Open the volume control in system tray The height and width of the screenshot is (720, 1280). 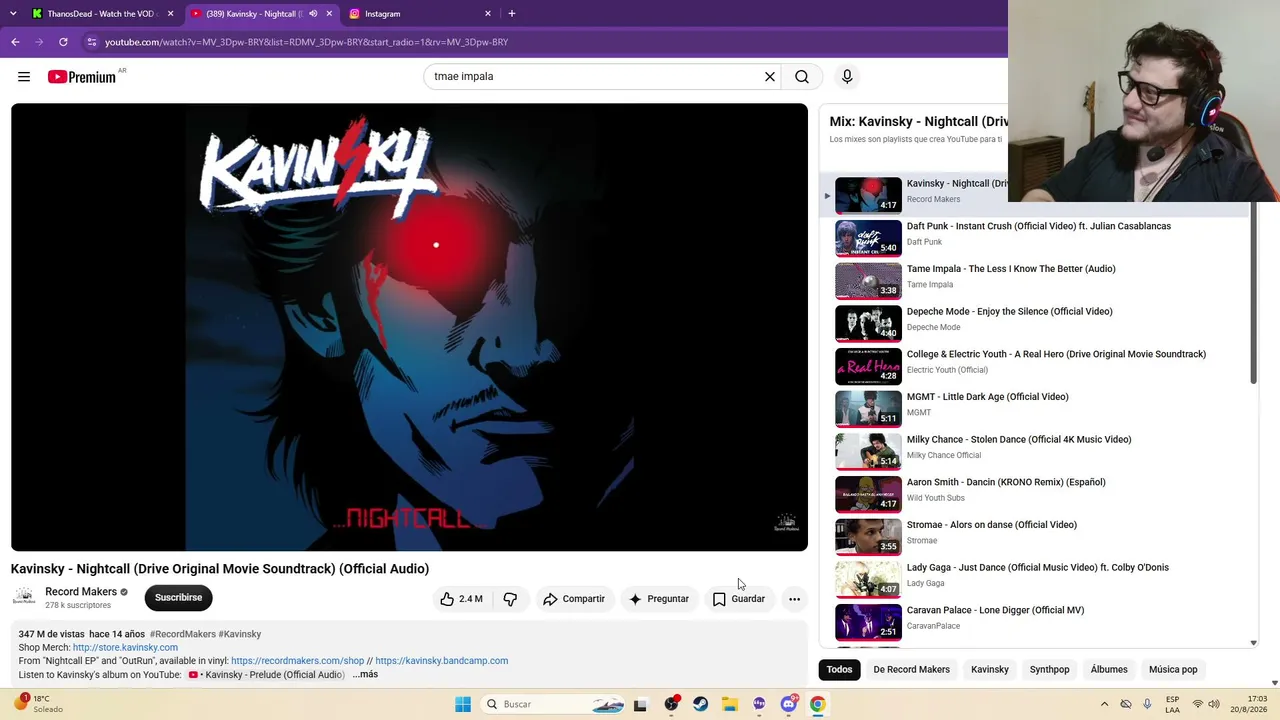(x=1214, y=704)
